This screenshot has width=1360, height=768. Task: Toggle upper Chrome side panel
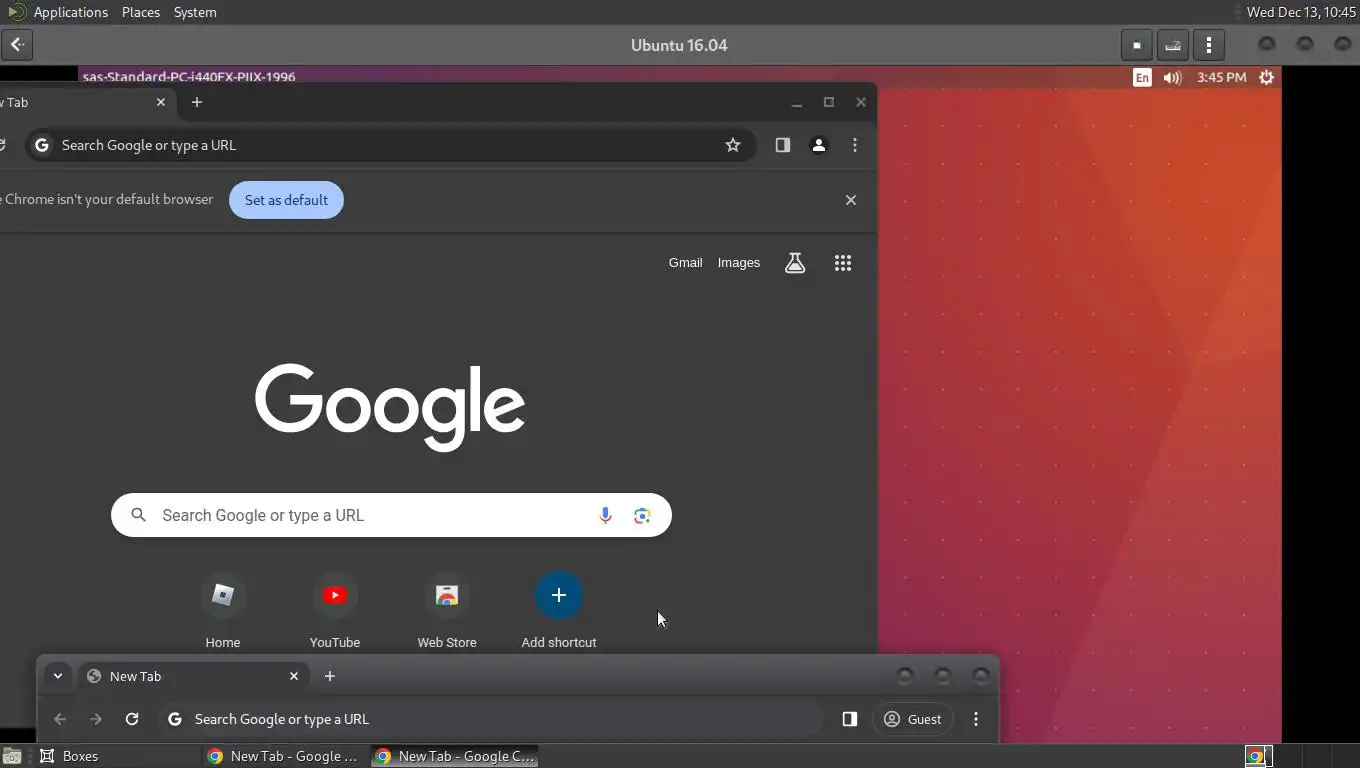pos(783,145)
